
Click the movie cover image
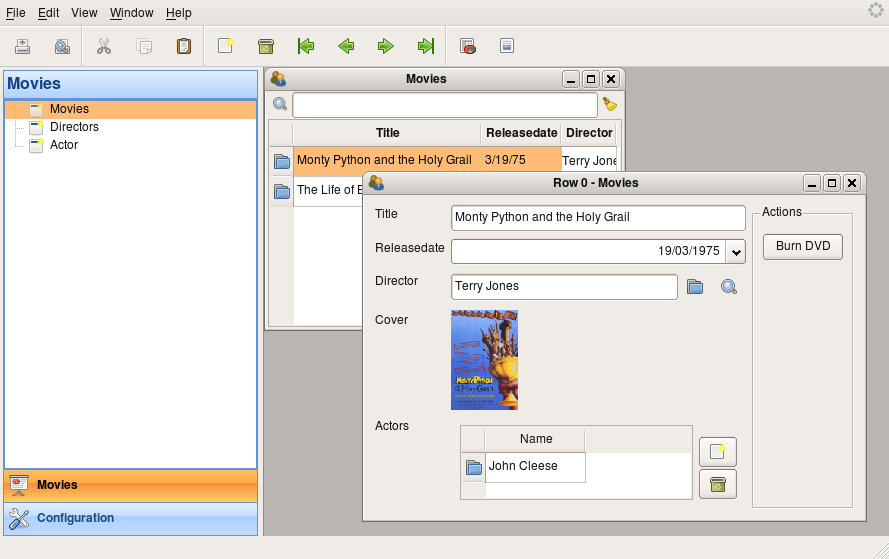[x=484, y=360]
